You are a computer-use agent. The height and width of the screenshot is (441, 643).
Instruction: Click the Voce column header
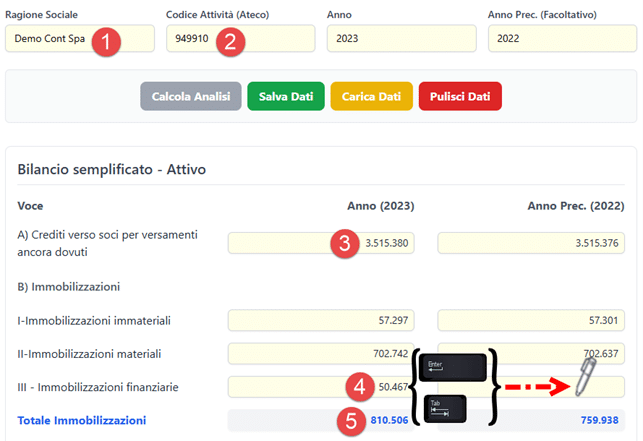(x=30, y=206)
